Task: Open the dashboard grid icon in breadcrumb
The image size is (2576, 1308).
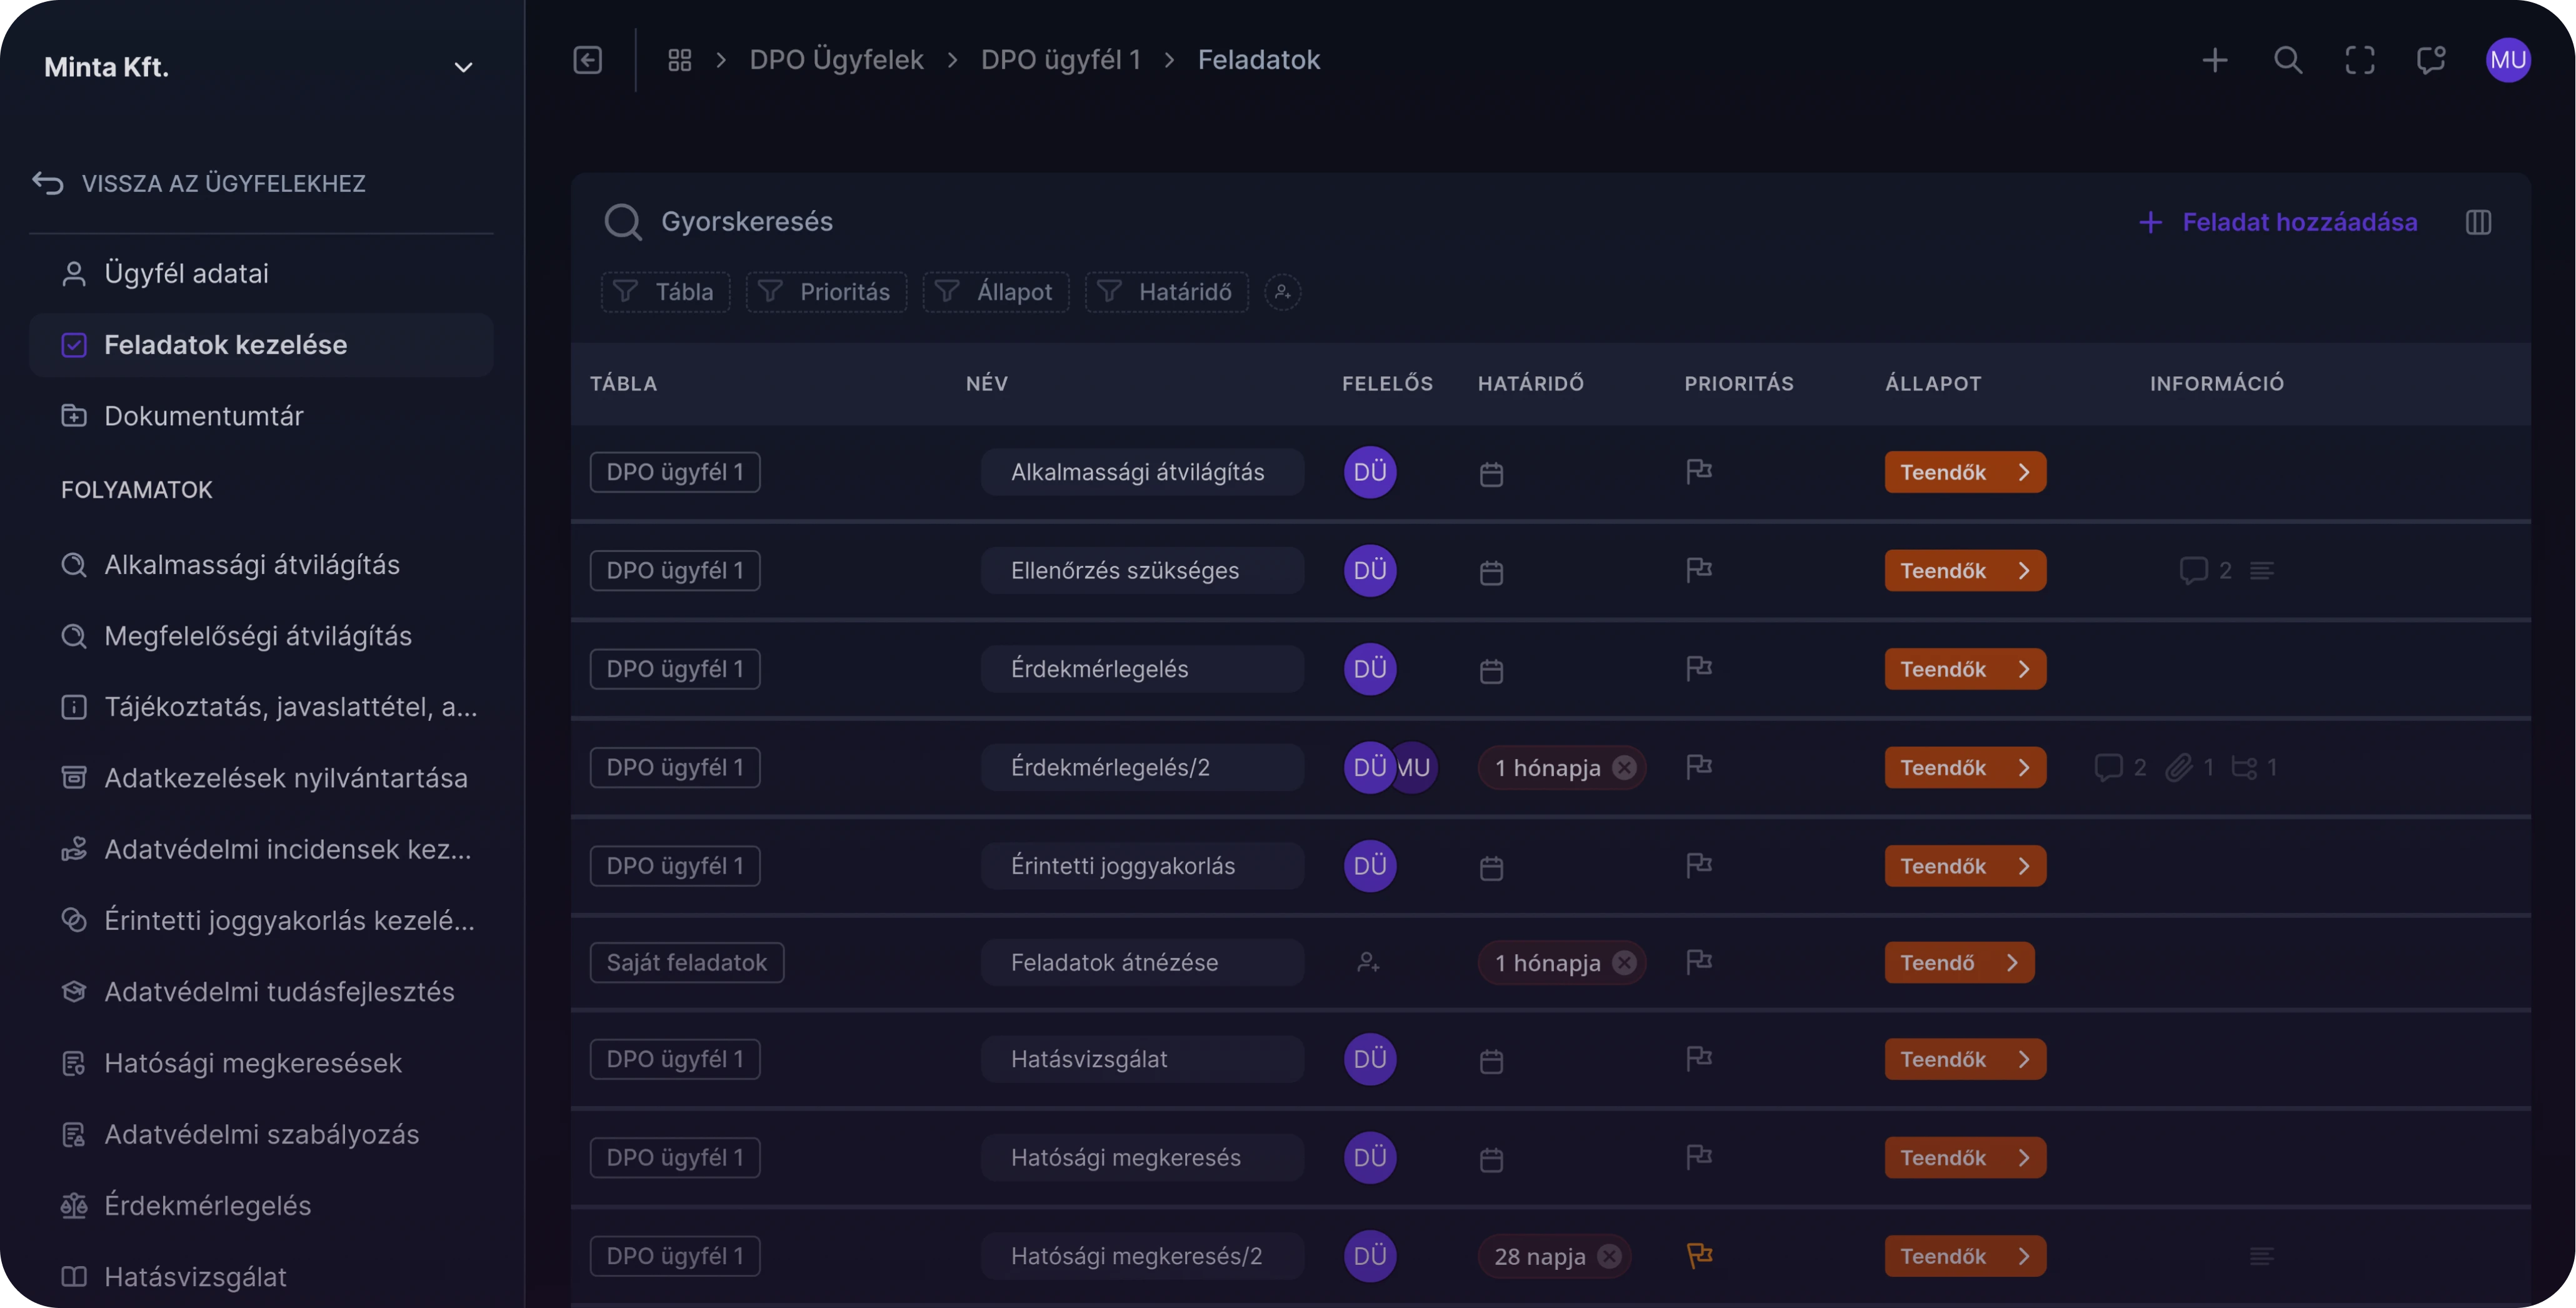Action: coord(680,60)
